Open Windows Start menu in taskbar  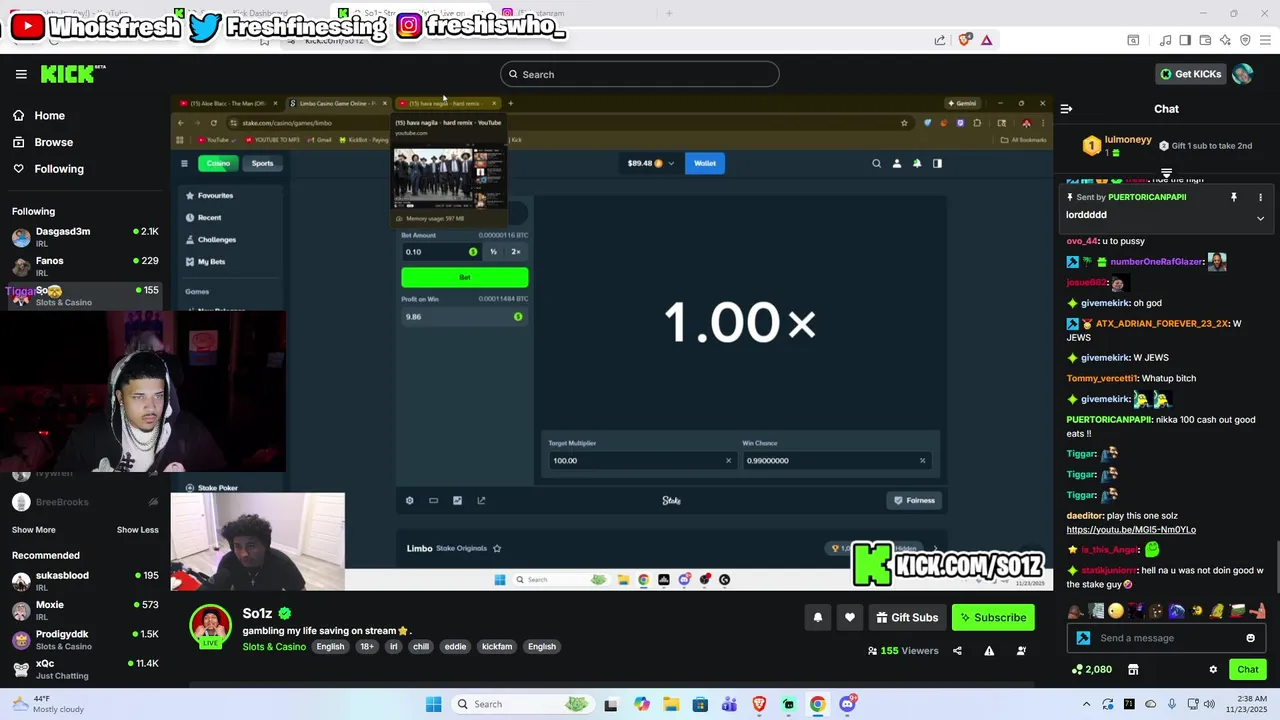pos(433,704)
